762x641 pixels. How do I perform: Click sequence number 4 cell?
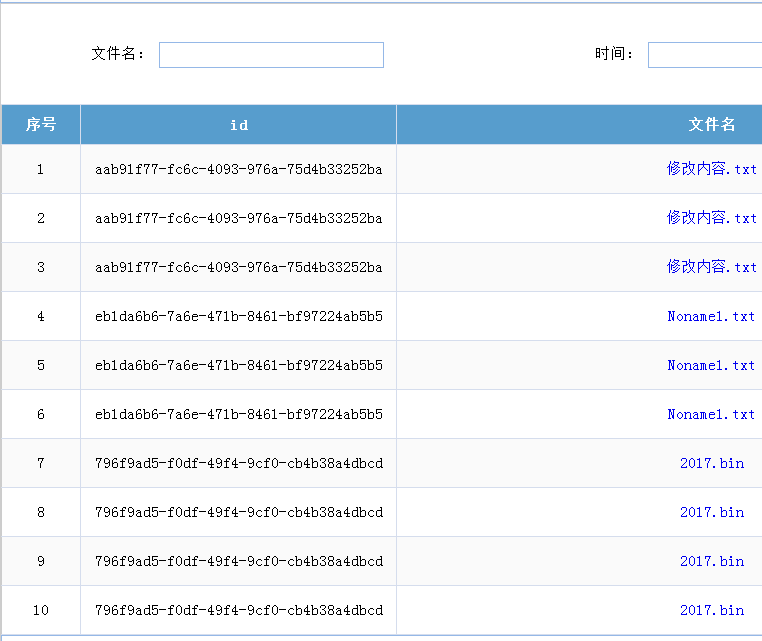[x=41, y=316]
